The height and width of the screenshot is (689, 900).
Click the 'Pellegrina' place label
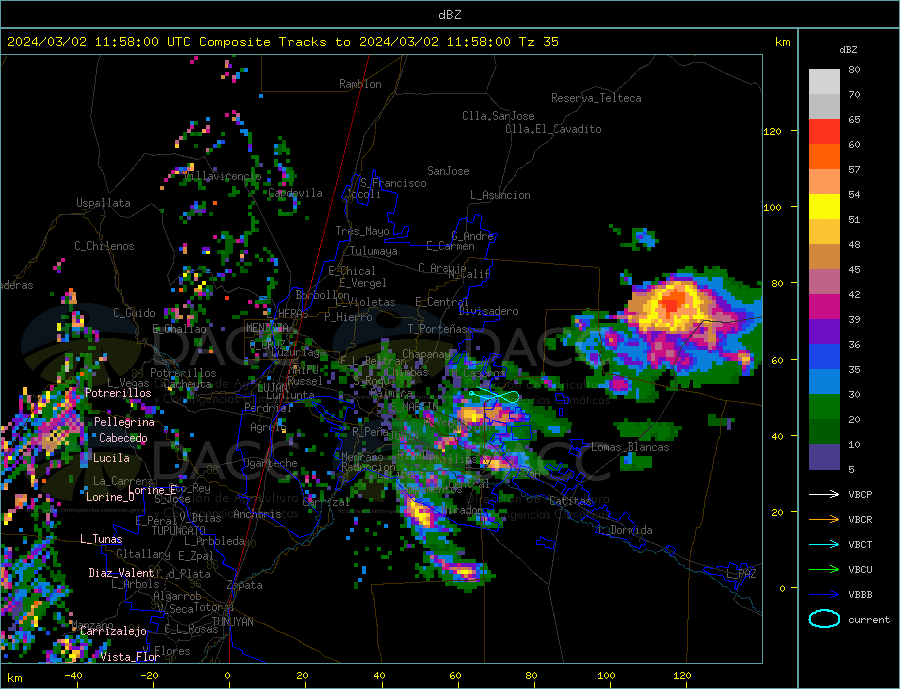pyautogui.click(x=125, y=422)
